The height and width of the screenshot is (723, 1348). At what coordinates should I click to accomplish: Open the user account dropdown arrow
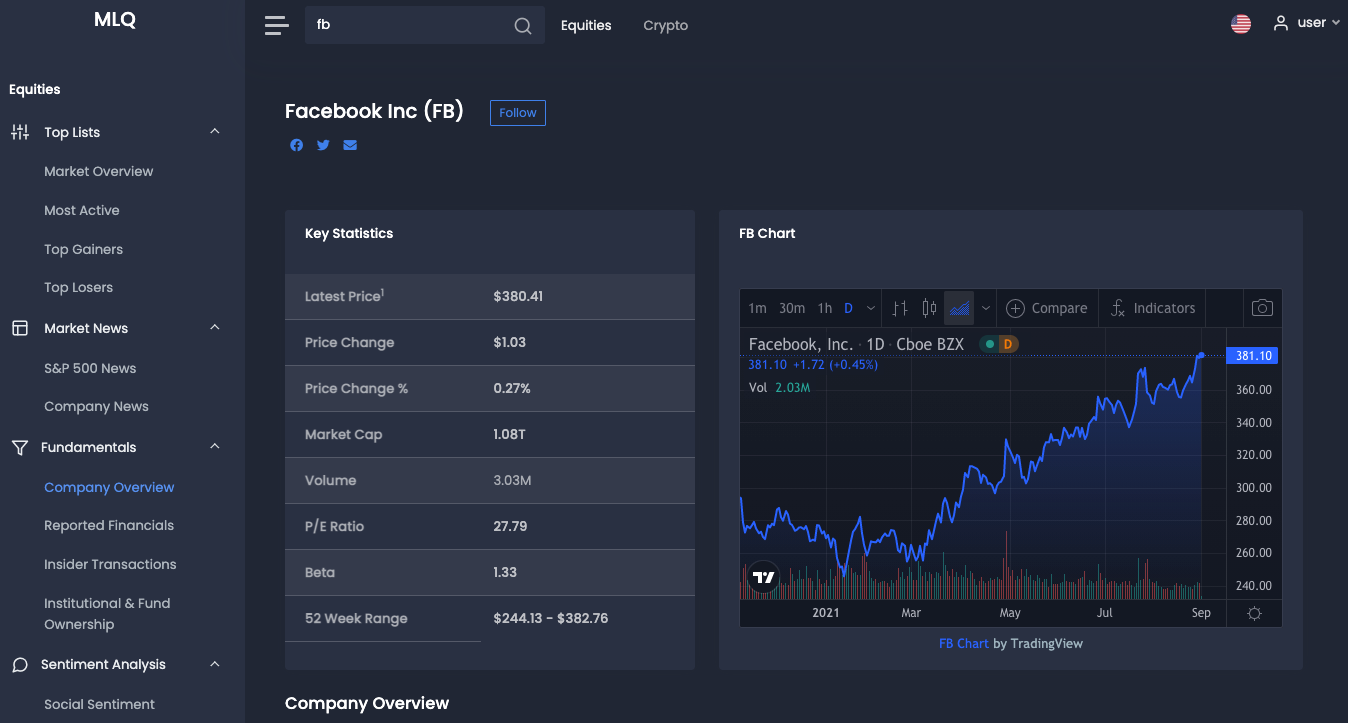tap(1336, 23)
